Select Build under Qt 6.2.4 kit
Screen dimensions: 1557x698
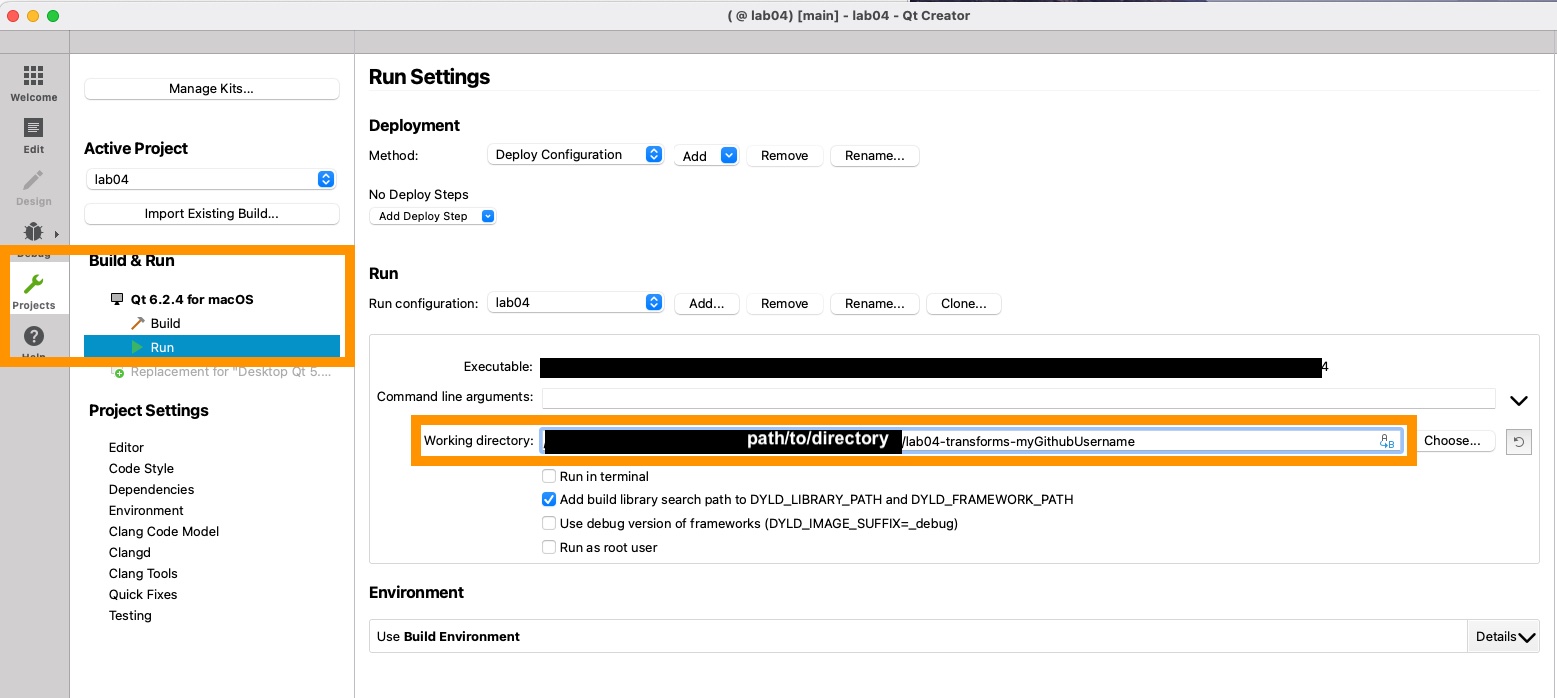pos(165,323)
